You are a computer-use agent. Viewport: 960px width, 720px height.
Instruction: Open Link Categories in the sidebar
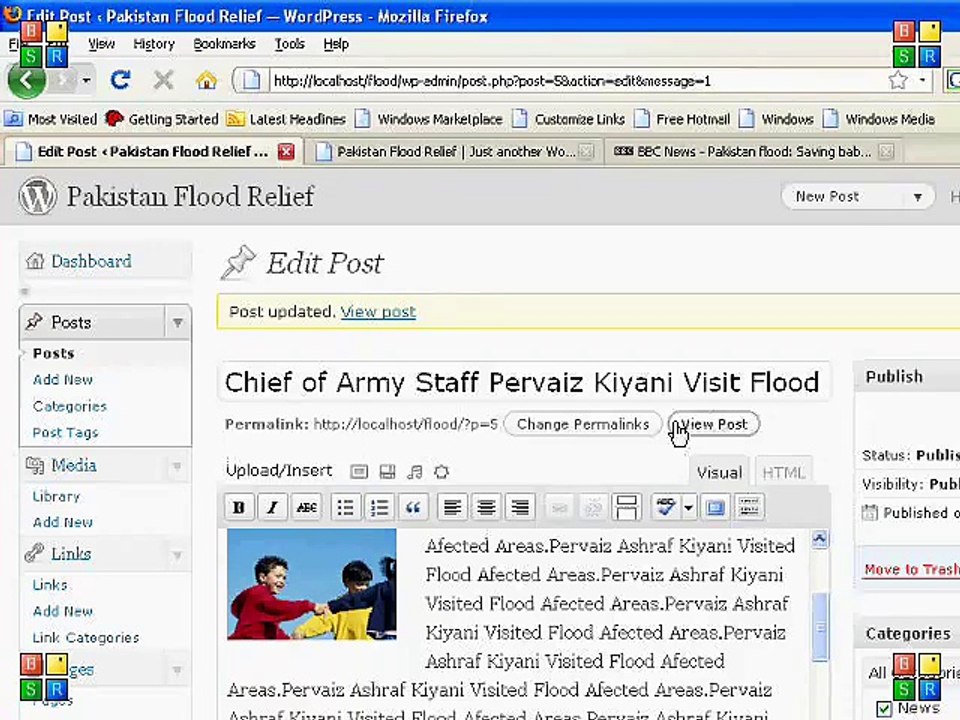86,637
